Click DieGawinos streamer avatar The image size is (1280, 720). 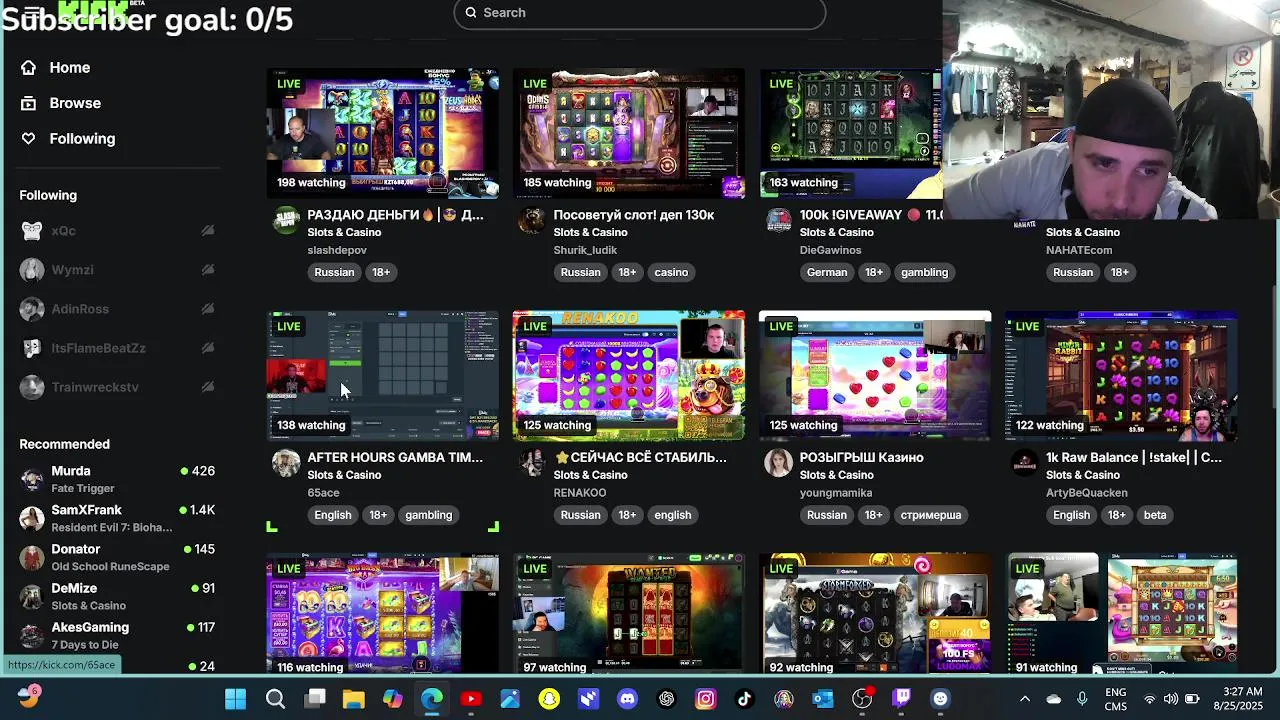pos(778,220)
